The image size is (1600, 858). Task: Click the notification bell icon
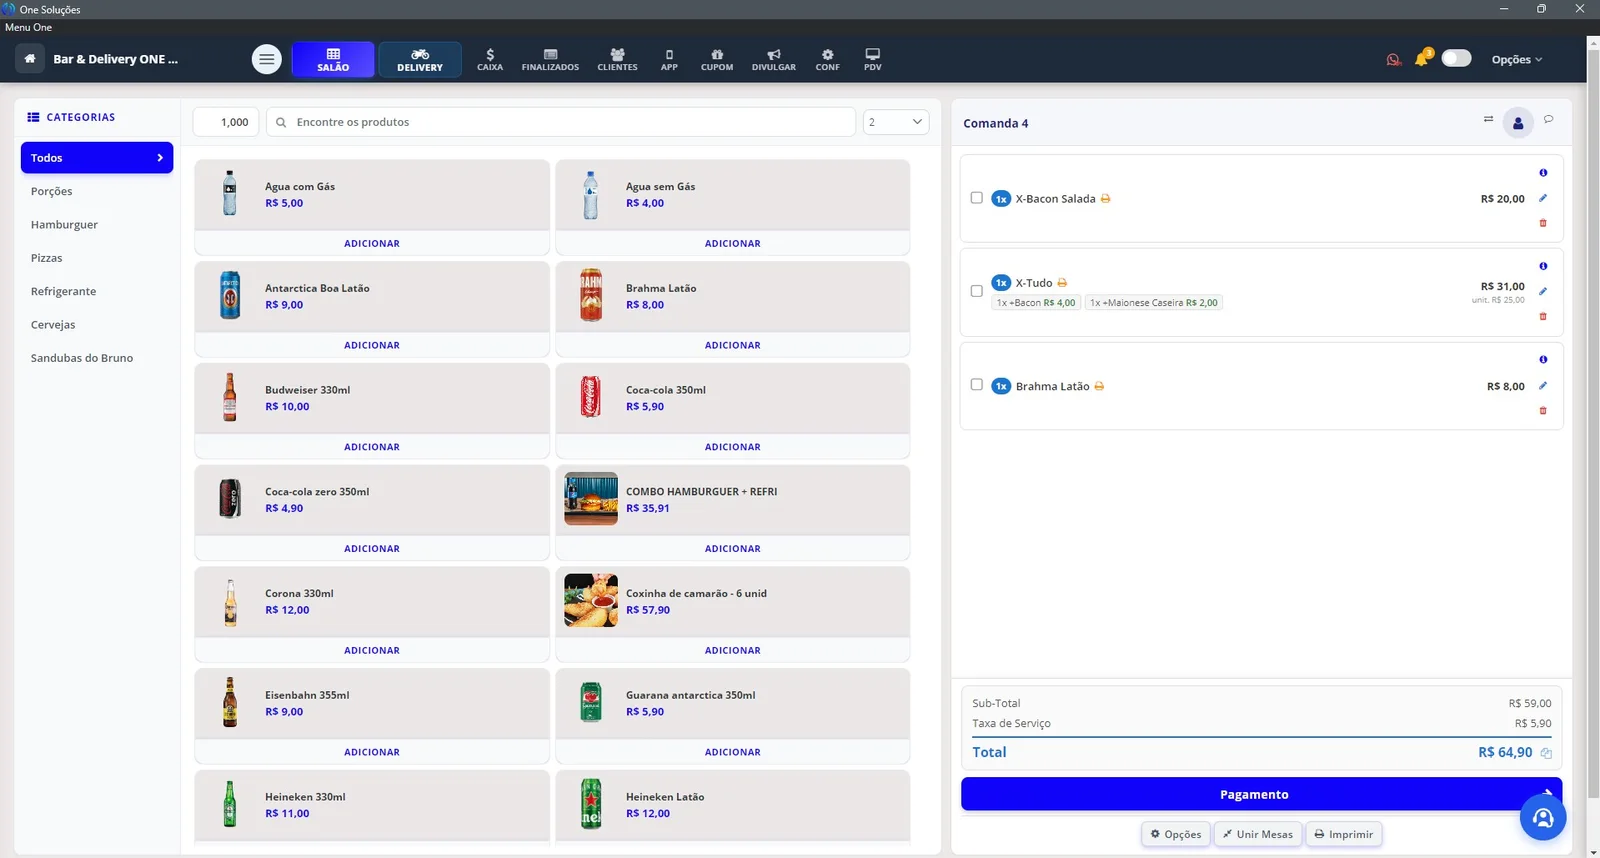click(1421, 59)
